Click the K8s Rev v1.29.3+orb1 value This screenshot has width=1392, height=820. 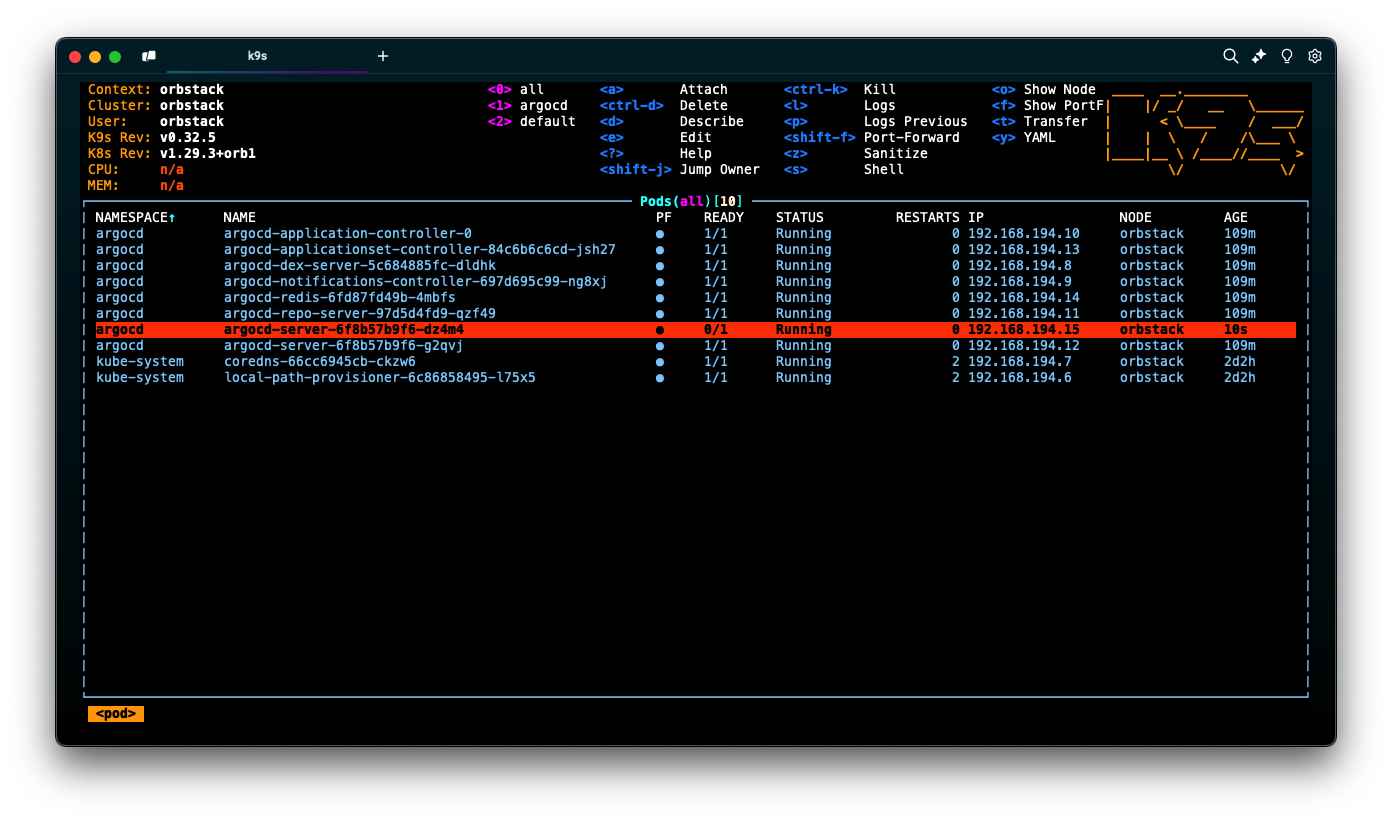[208, 154]
